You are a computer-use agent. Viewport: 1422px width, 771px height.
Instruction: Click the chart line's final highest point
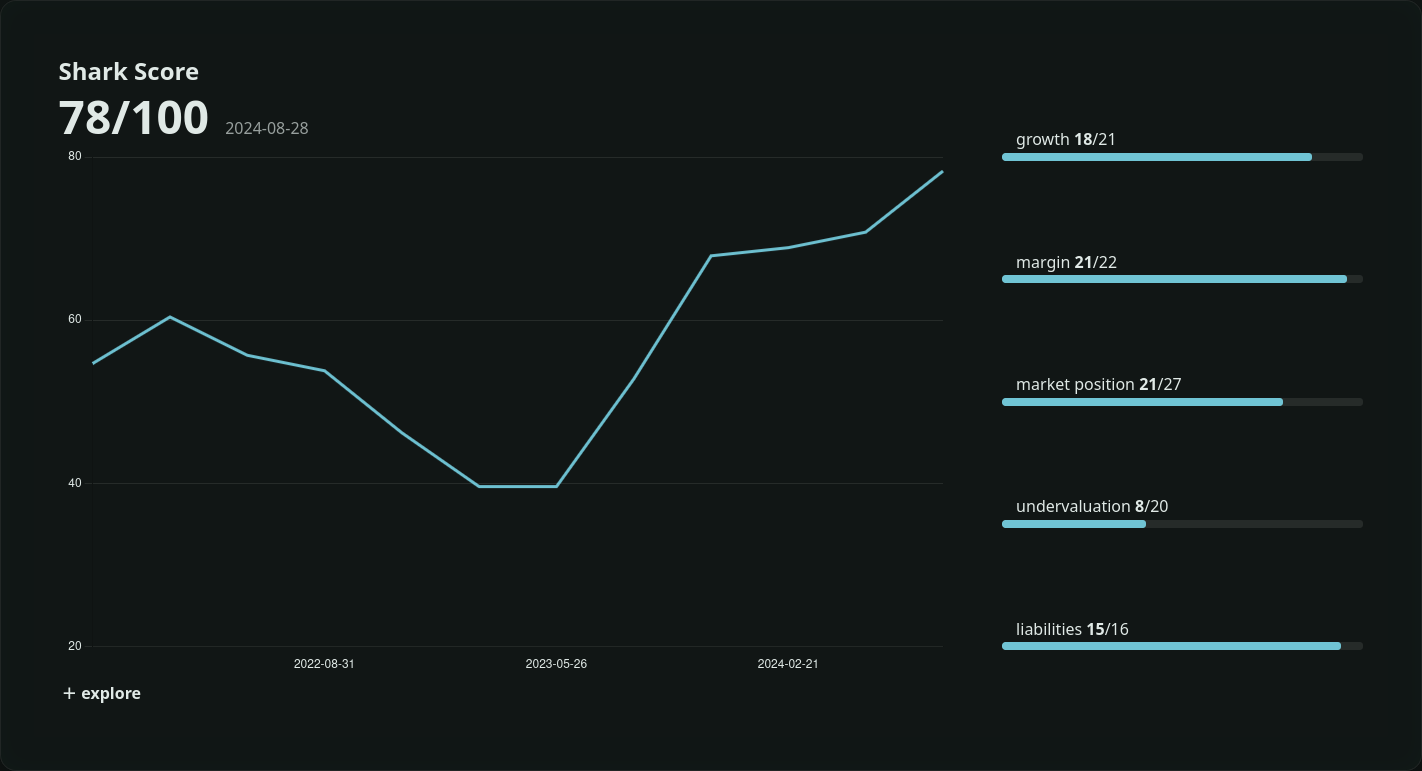tap(942, 172)
